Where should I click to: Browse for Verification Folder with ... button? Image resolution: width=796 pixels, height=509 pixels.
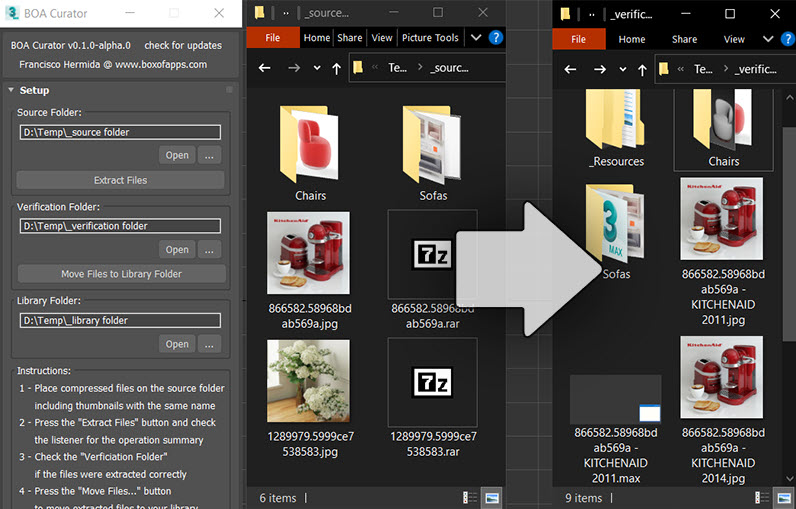click(209, 250)
